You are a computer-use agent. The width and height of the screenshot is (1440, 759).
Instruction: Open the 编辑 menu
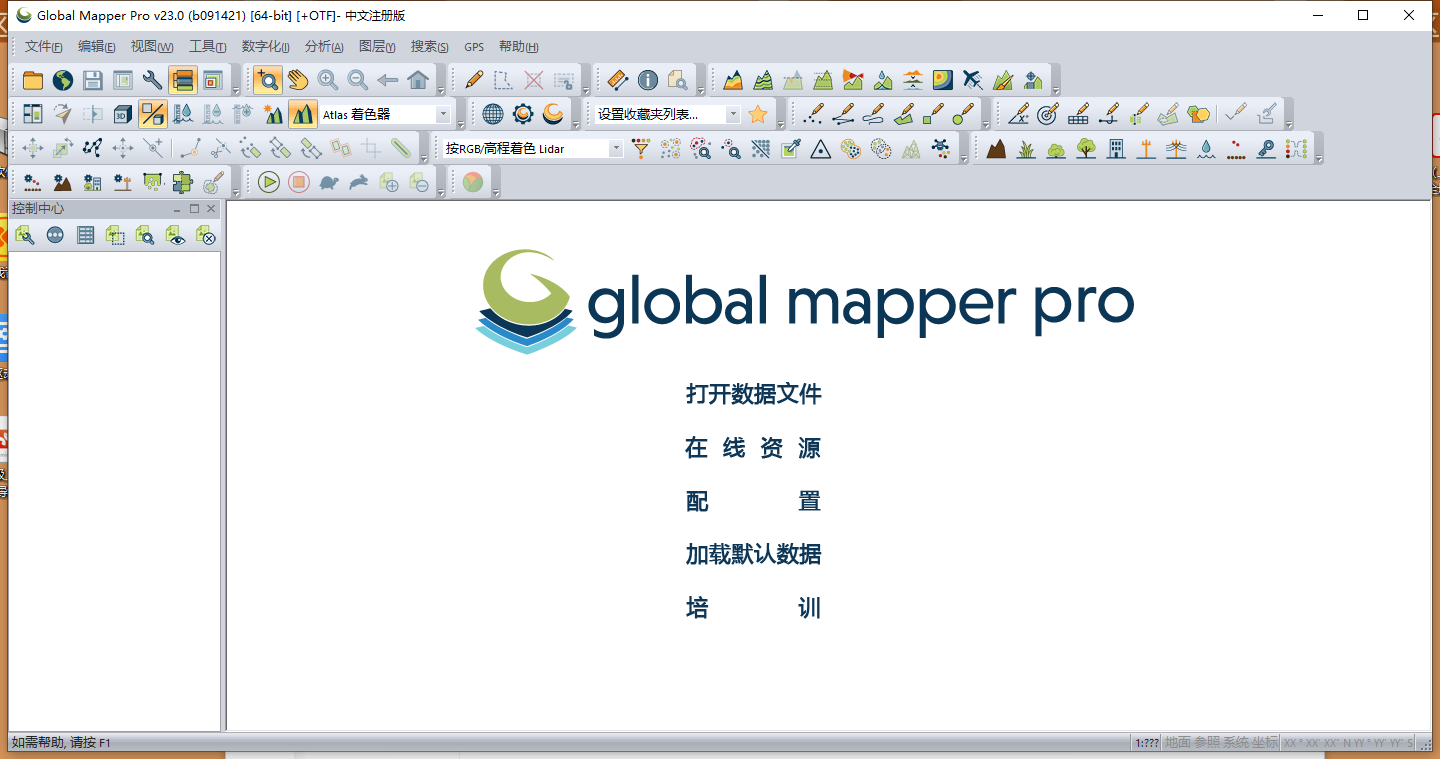(x=97, y=47)
